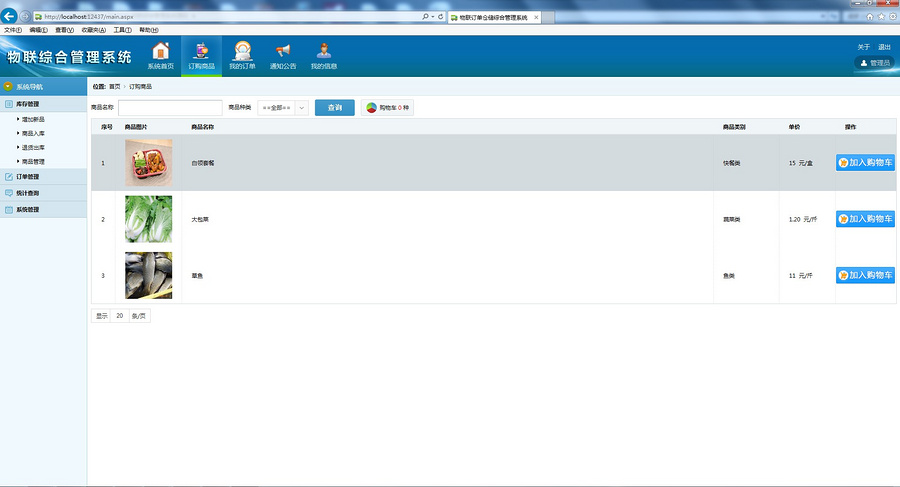The image size is (900, 487).
Task: Open the 帮助(H) menu
Action: (149, 30)
